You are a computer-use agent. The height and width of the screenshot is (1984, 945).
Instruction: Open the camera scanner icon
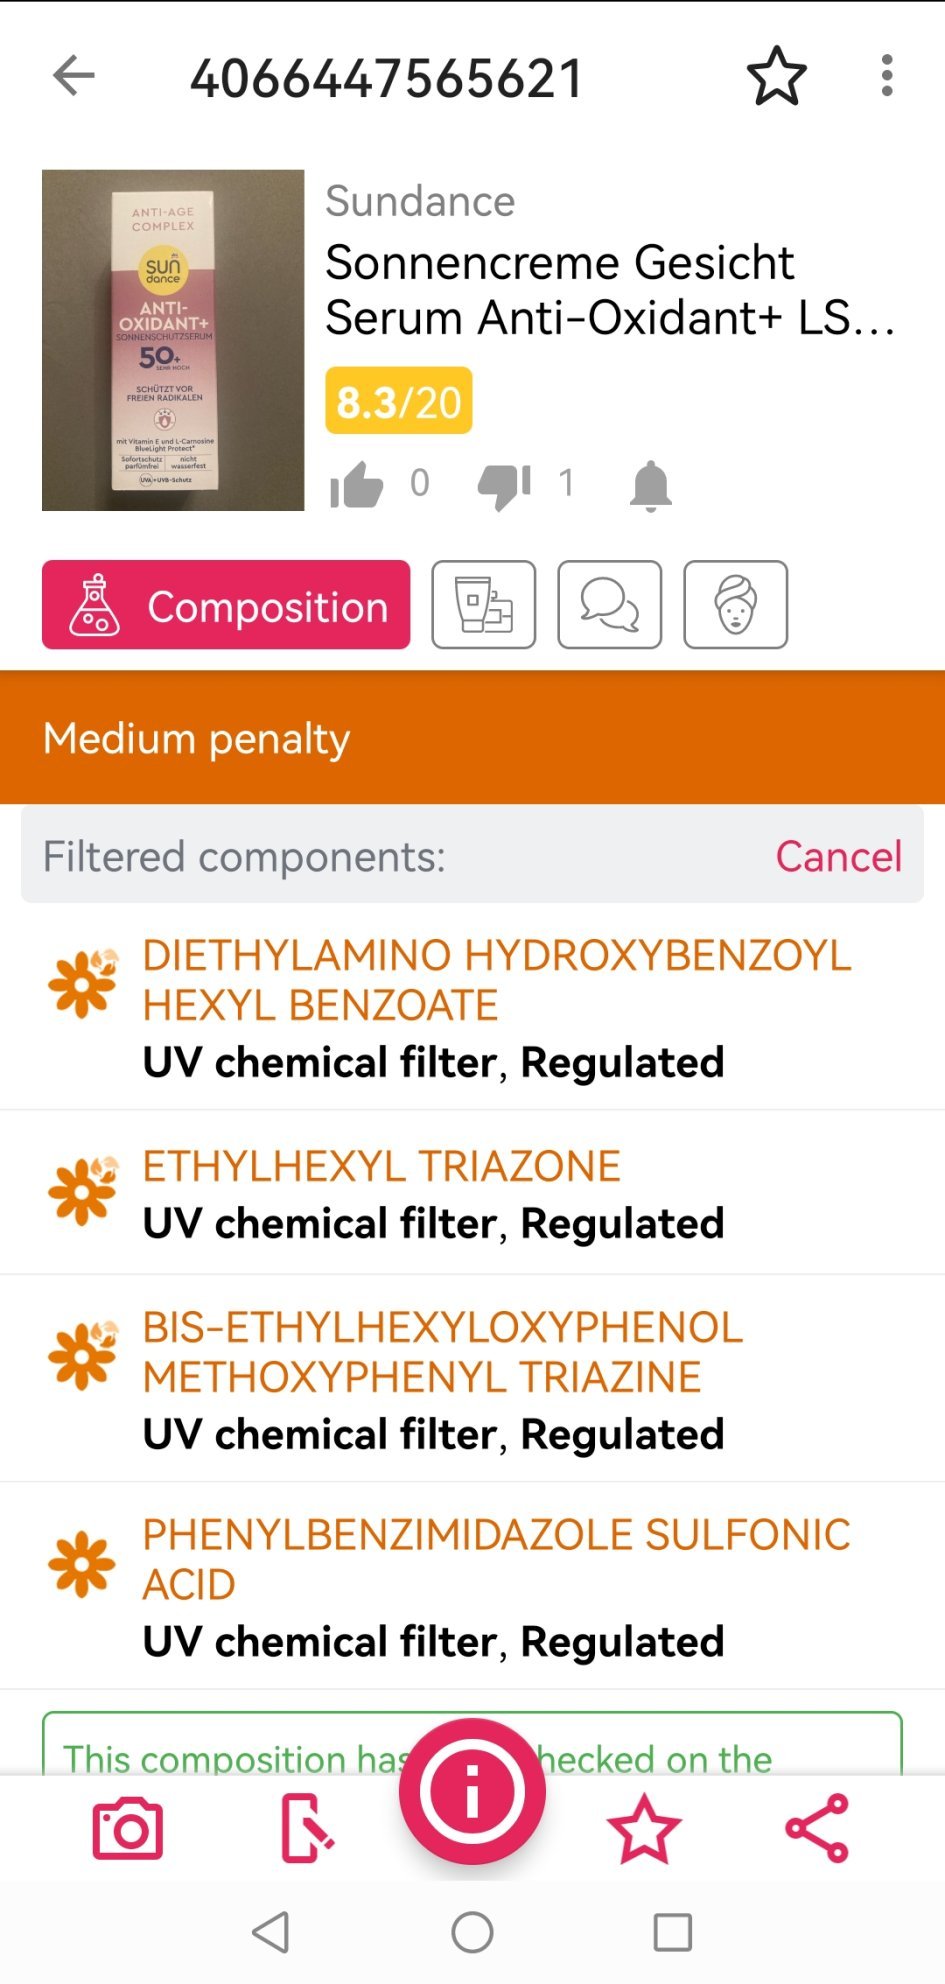point(127,1829)
